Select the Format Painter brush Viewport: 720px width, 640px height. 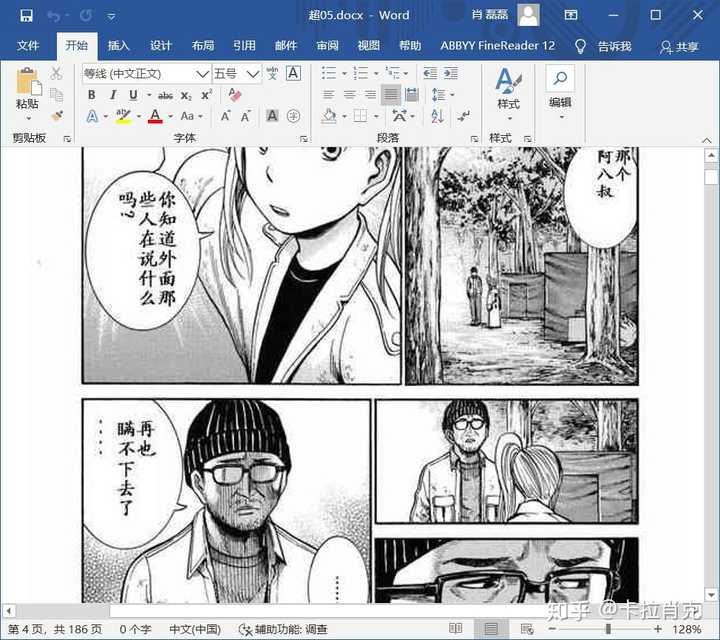[57, 116]
